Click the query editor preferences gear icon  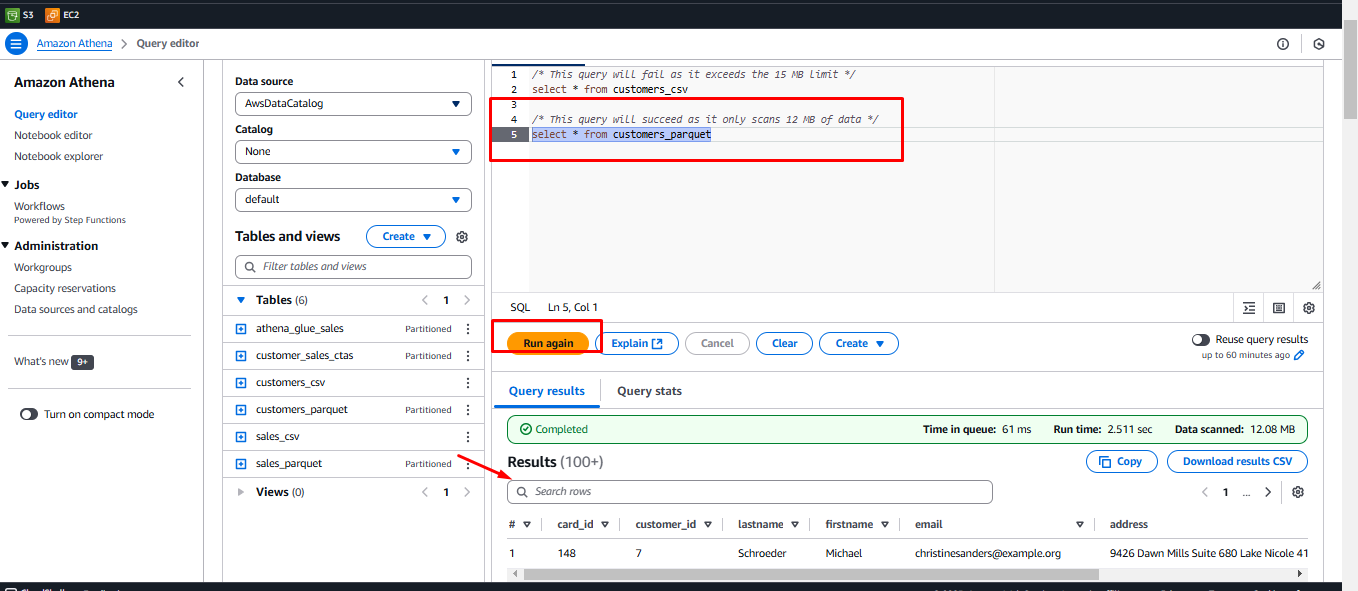point(1308,308)
